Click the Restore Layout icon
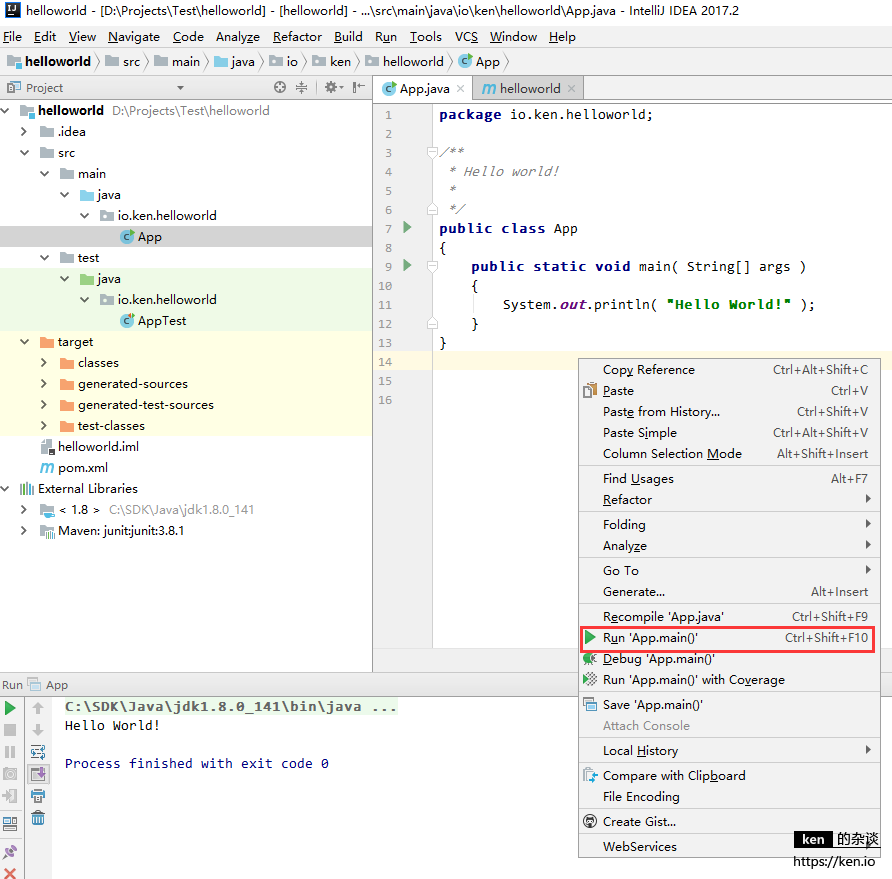This screenshot has height=879, width=892. tap(10, 823)
